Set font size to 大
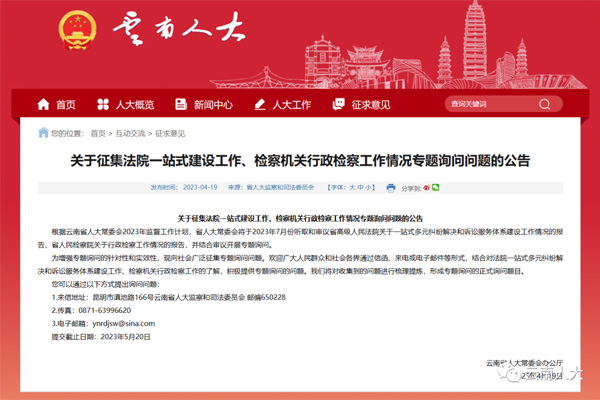The width and height of the screenshot is (600, 400). point(352,187)
